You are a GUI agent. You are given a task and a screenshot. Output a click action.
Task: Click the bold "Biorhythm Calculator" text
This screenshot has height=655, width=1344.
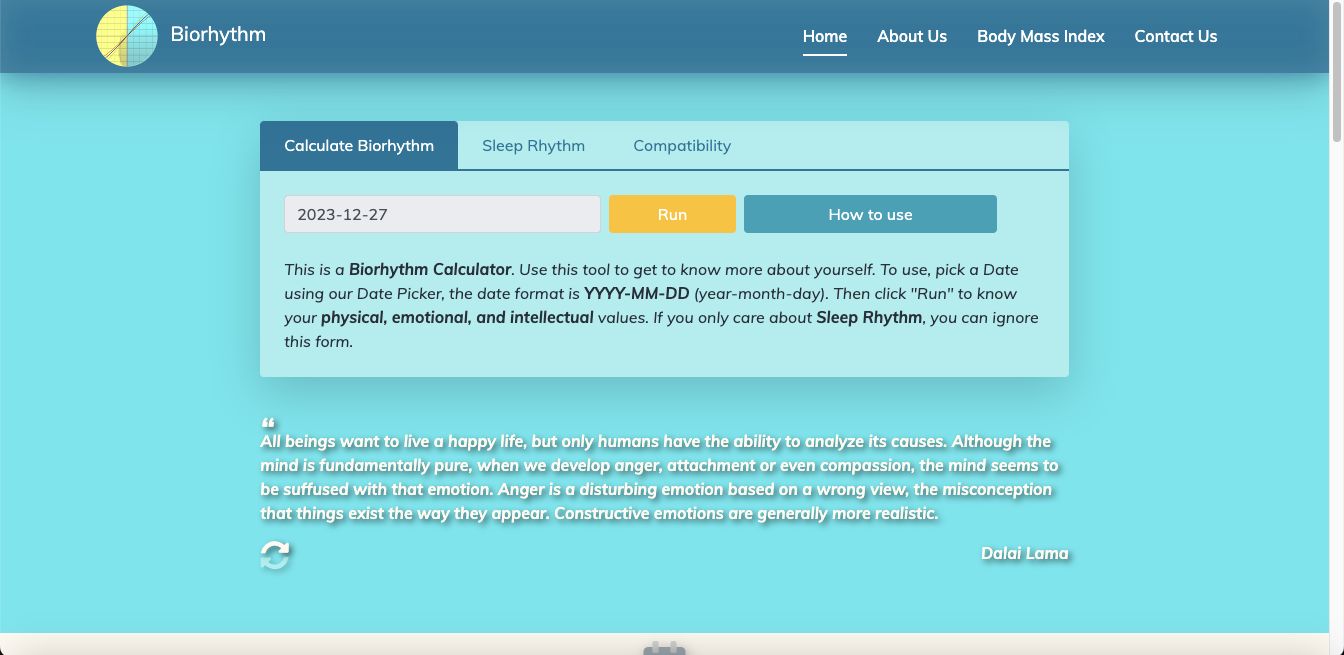tap(430, 269)
